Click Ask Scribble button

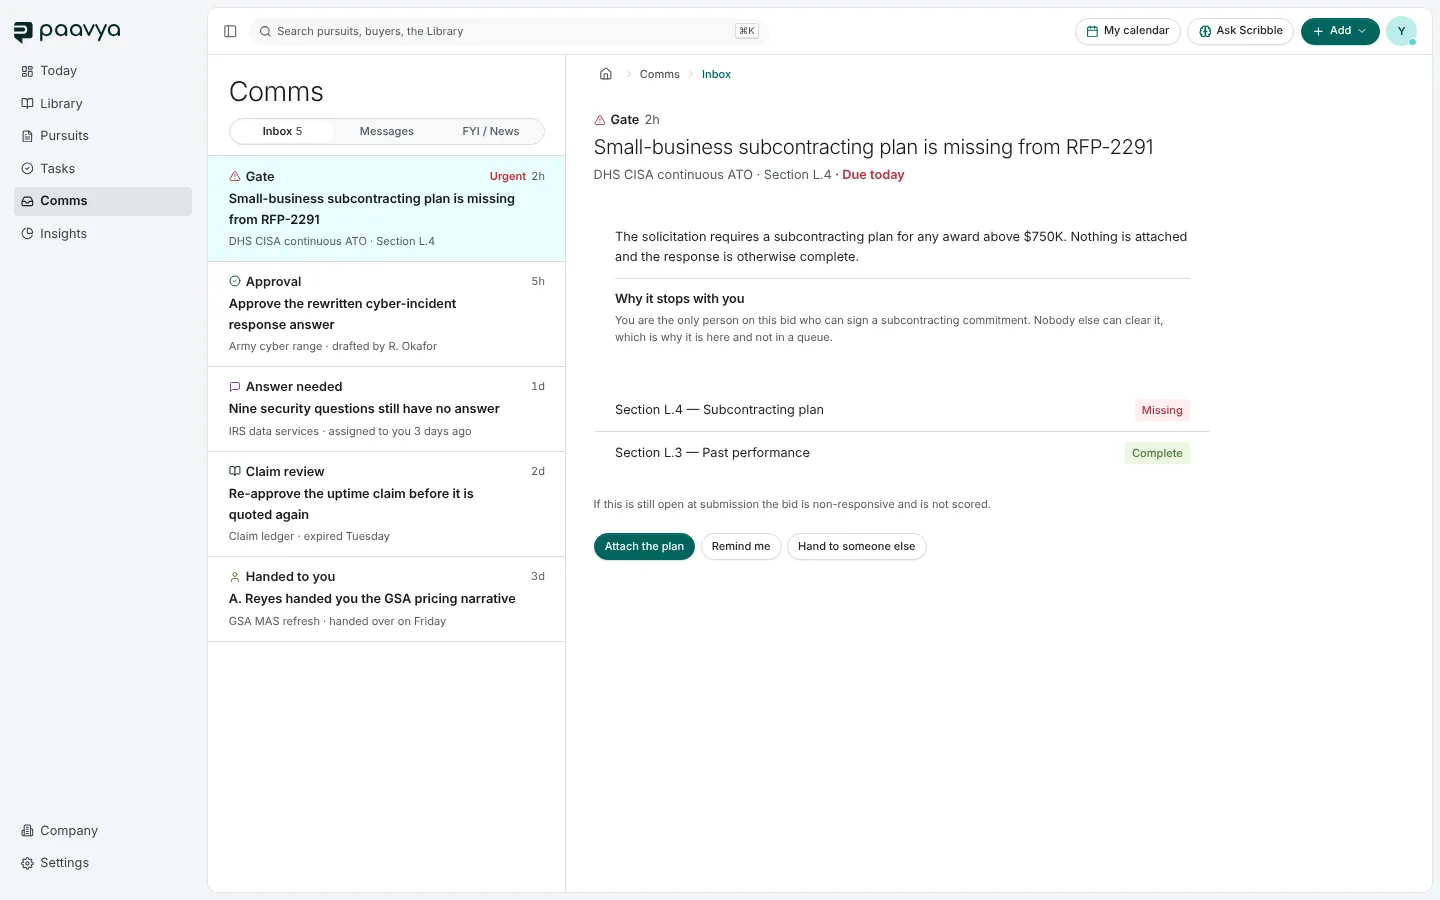pyautogui.click(x=1241, y=31)
